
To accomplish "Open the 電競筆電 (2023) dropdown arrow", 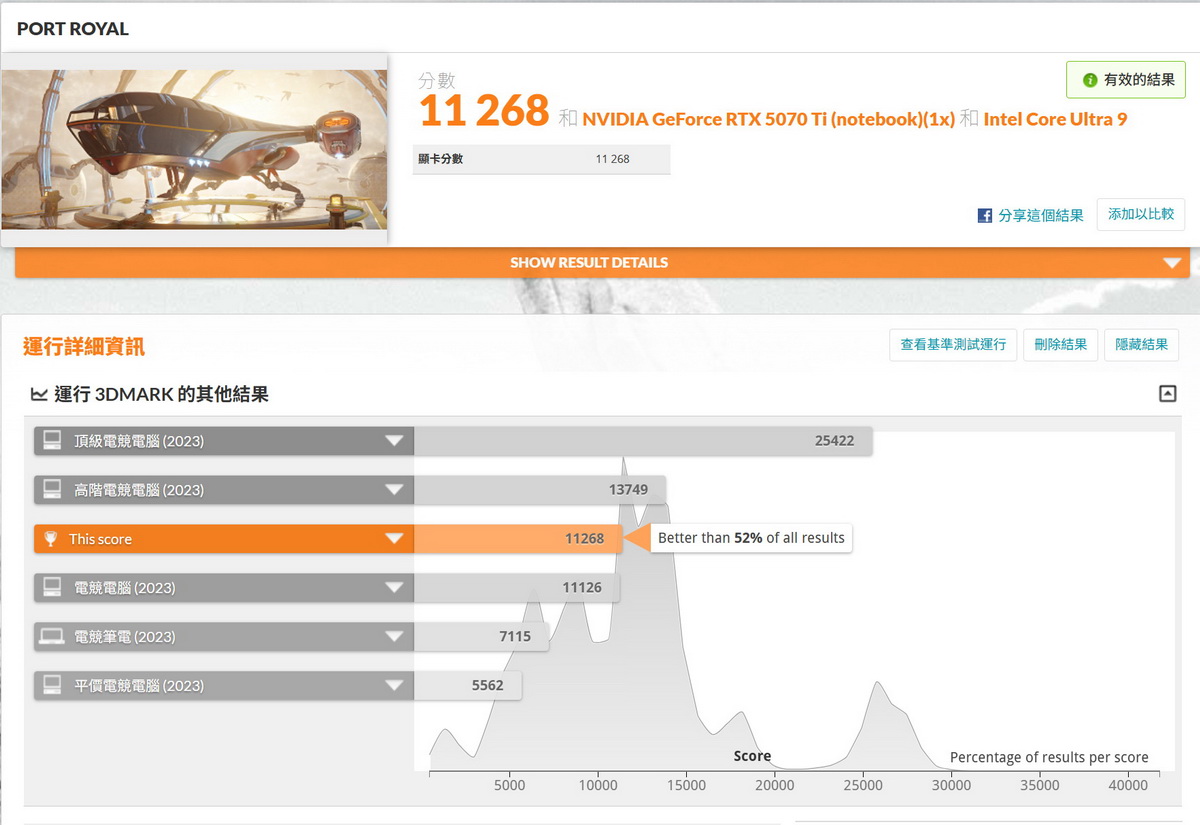I will (394, 637).
